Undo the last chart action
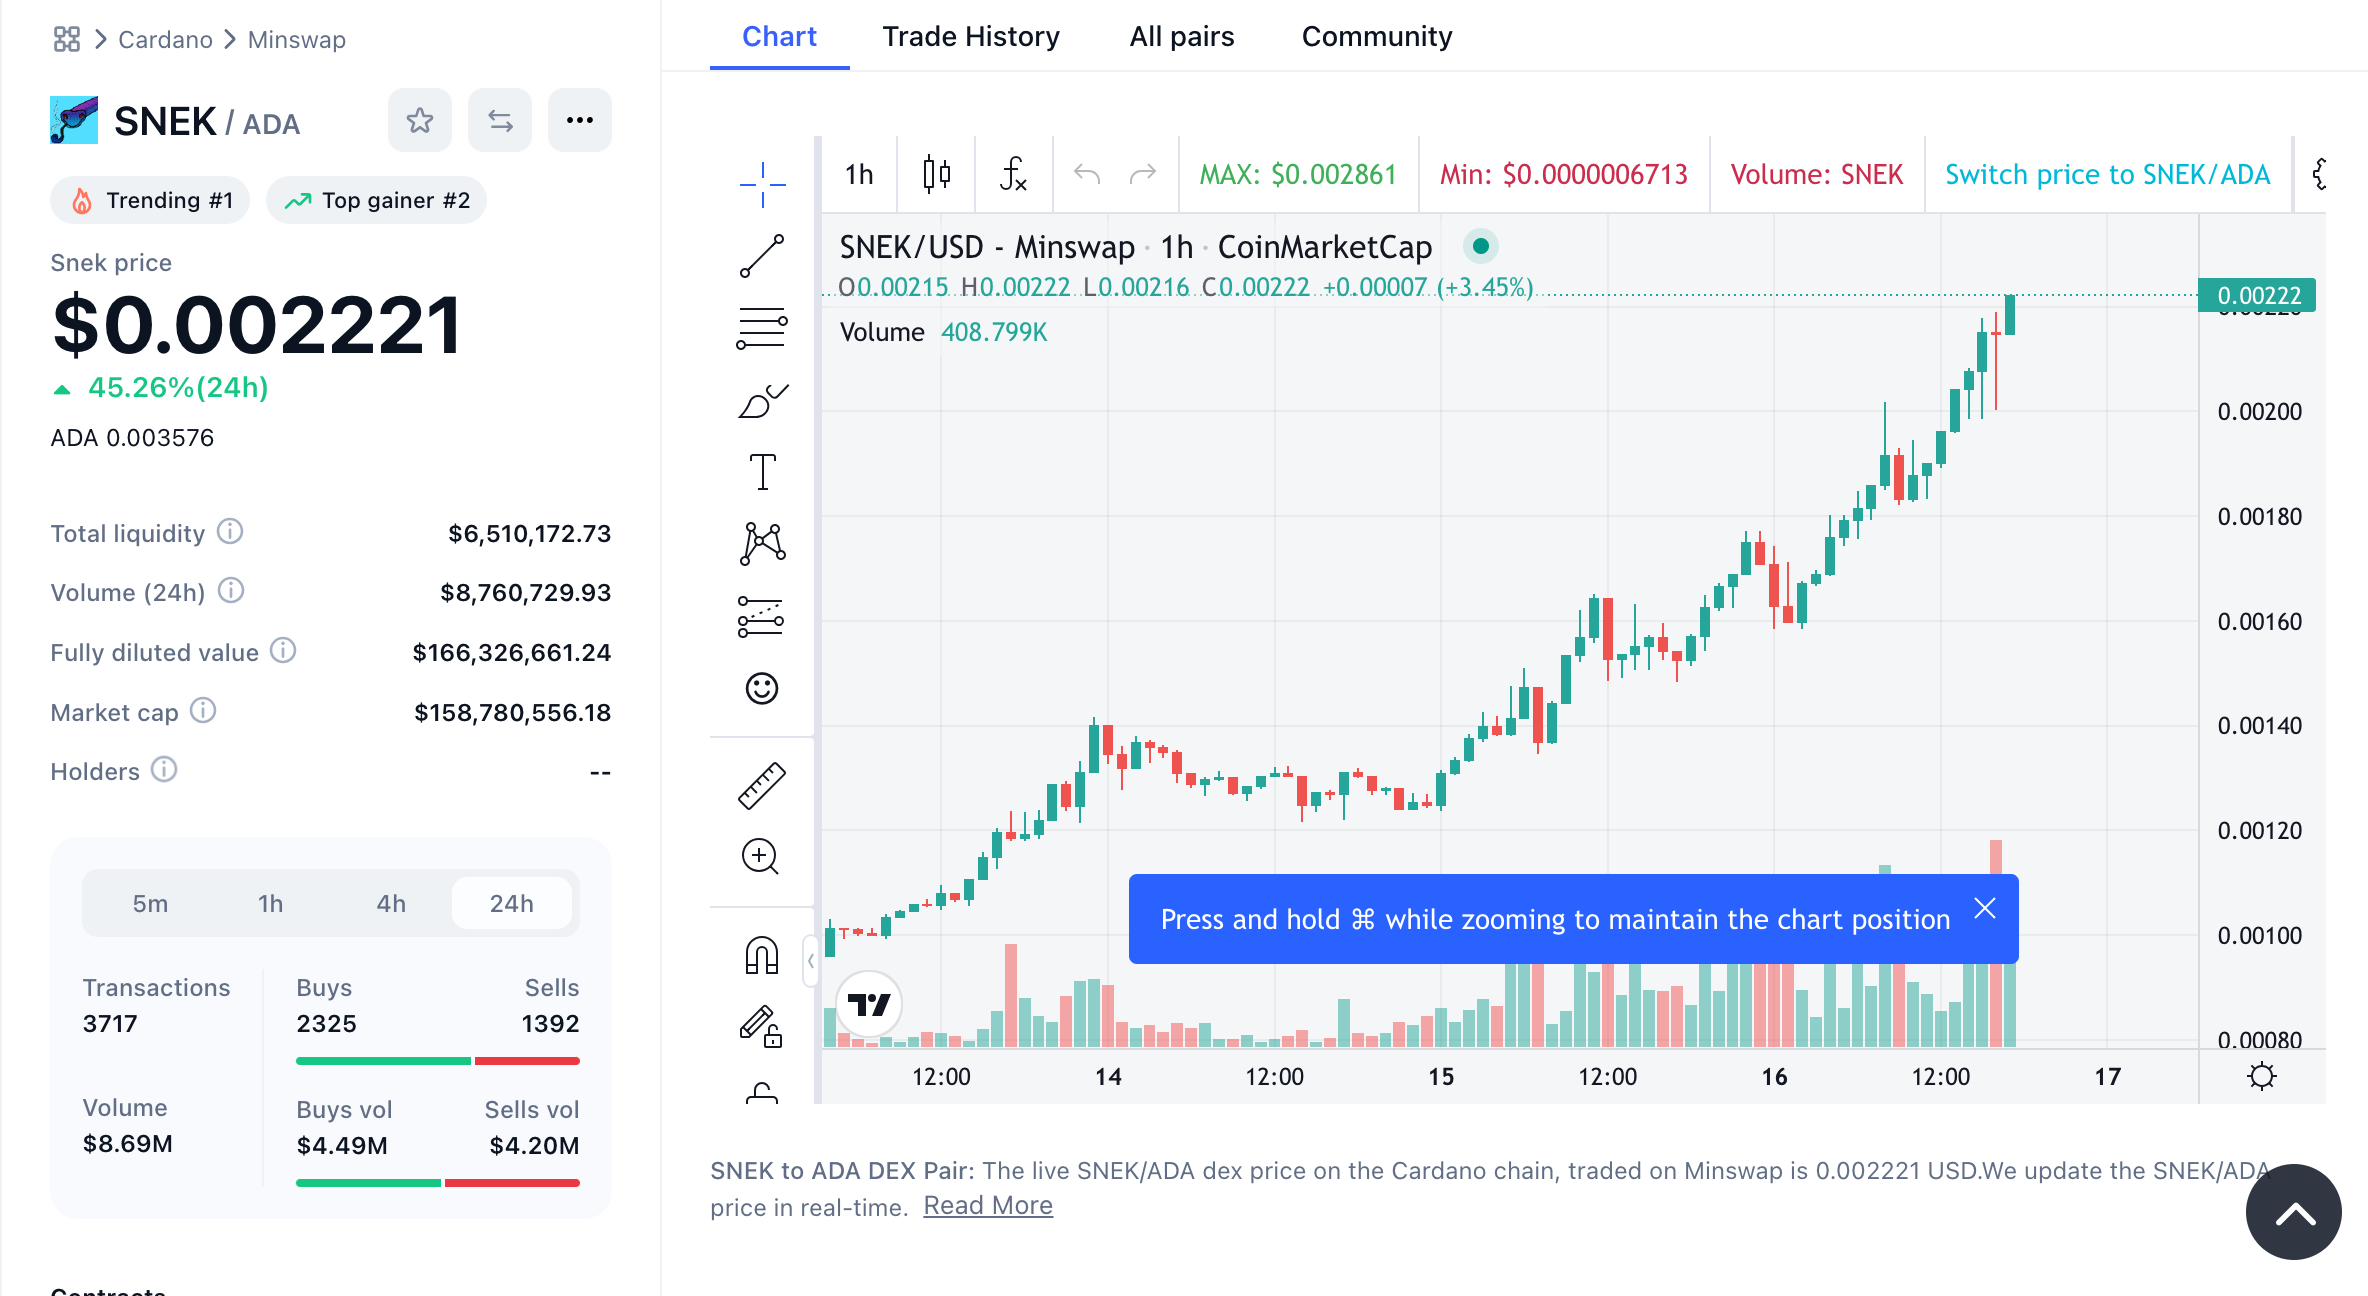The width and height of the screenshot is (2368, 1296). click(1087, 174)
